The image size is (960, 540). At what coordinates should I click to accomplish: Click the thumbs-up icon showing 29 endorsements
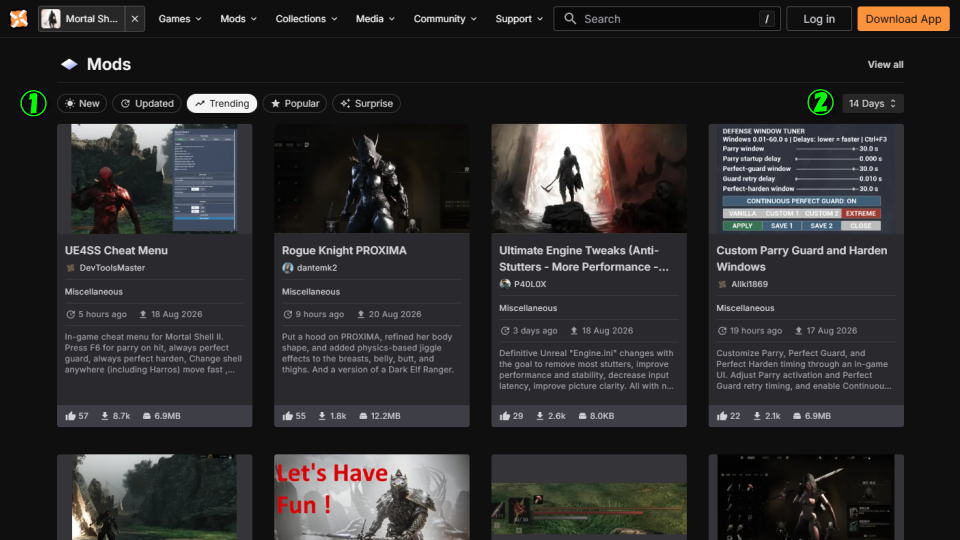tap(504, 416)
